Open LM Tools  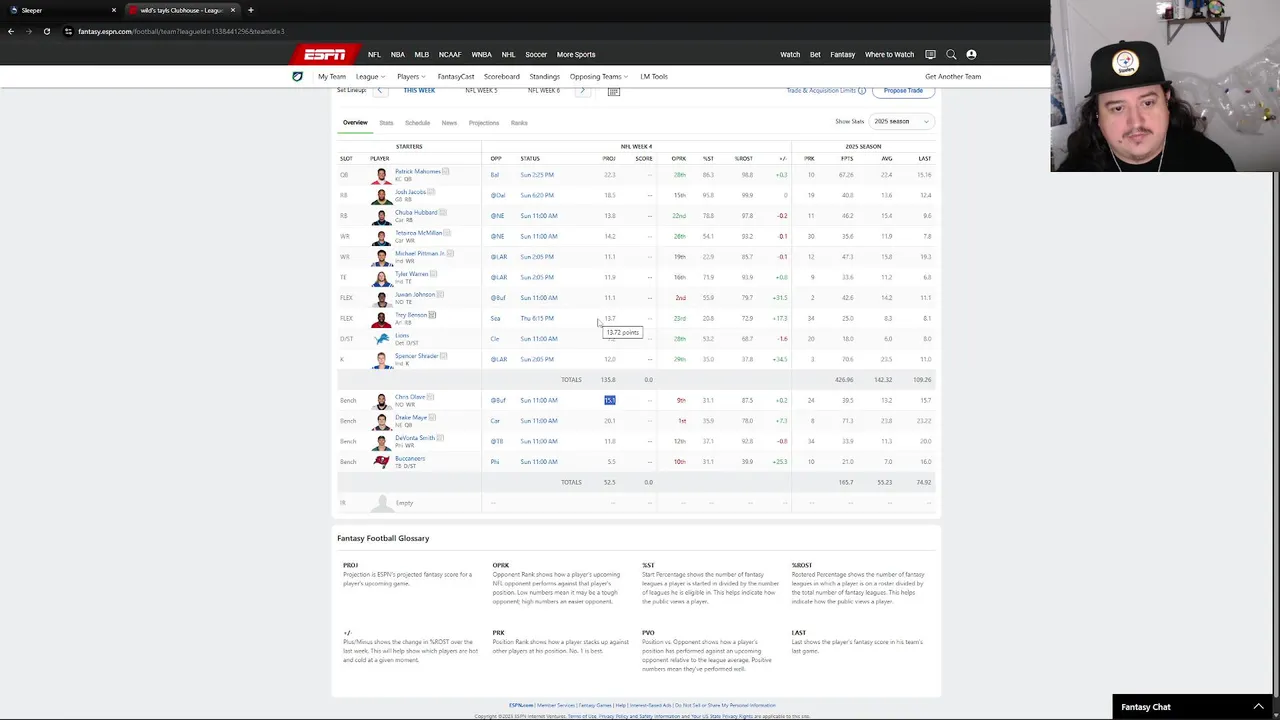pos(654,76)
